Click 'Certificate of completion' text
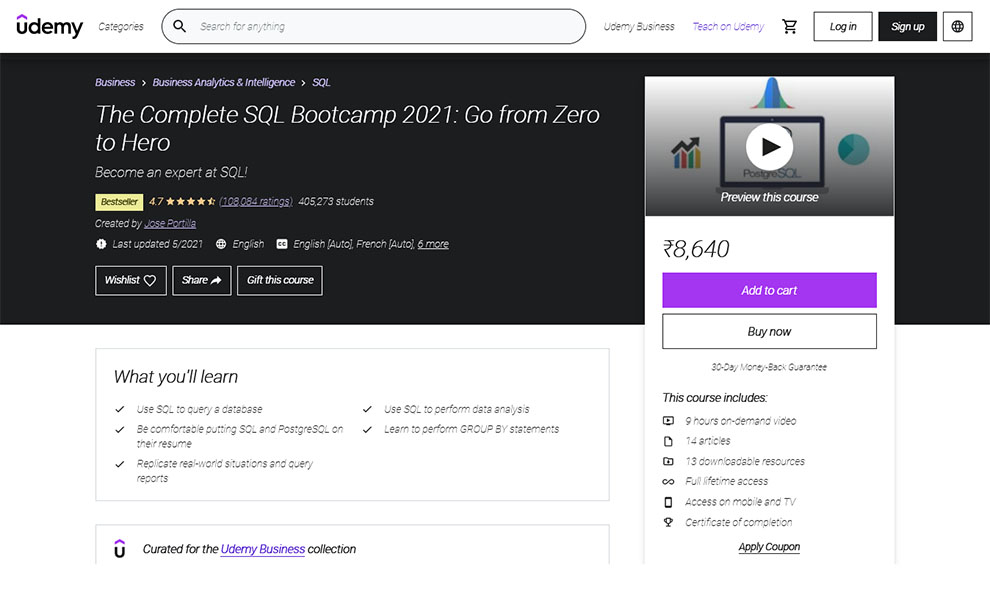Viewport: 990px width, 598px height. tap(739, 522)
